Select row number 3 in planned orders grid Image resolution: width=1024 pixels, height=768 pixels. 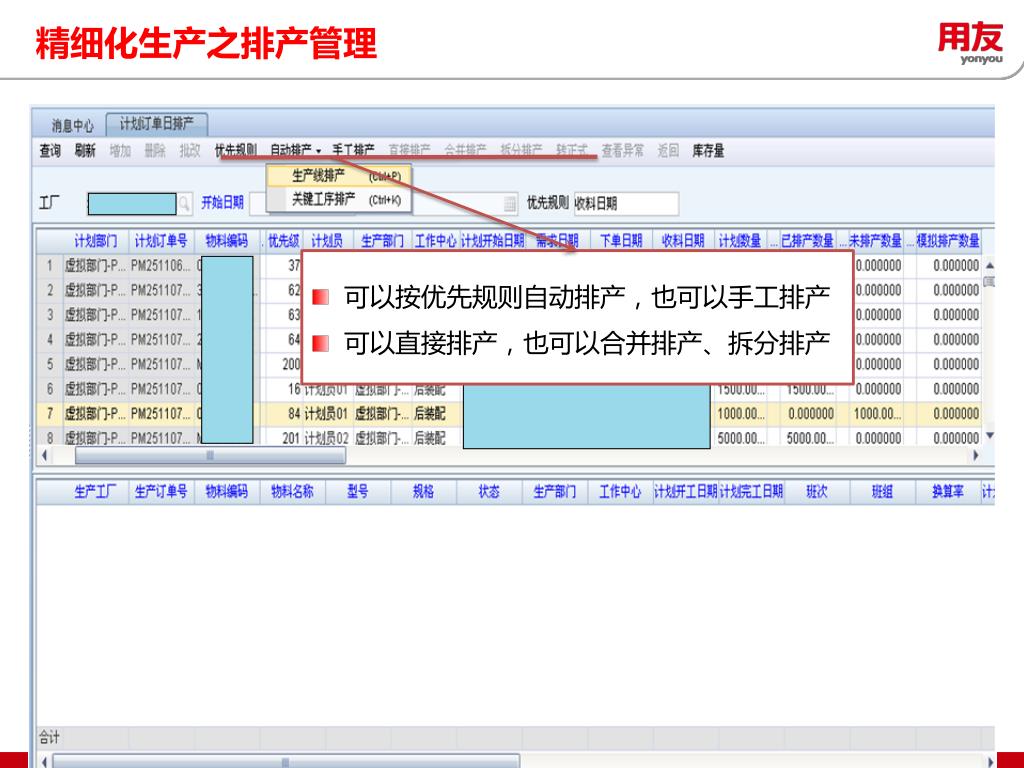50,315
